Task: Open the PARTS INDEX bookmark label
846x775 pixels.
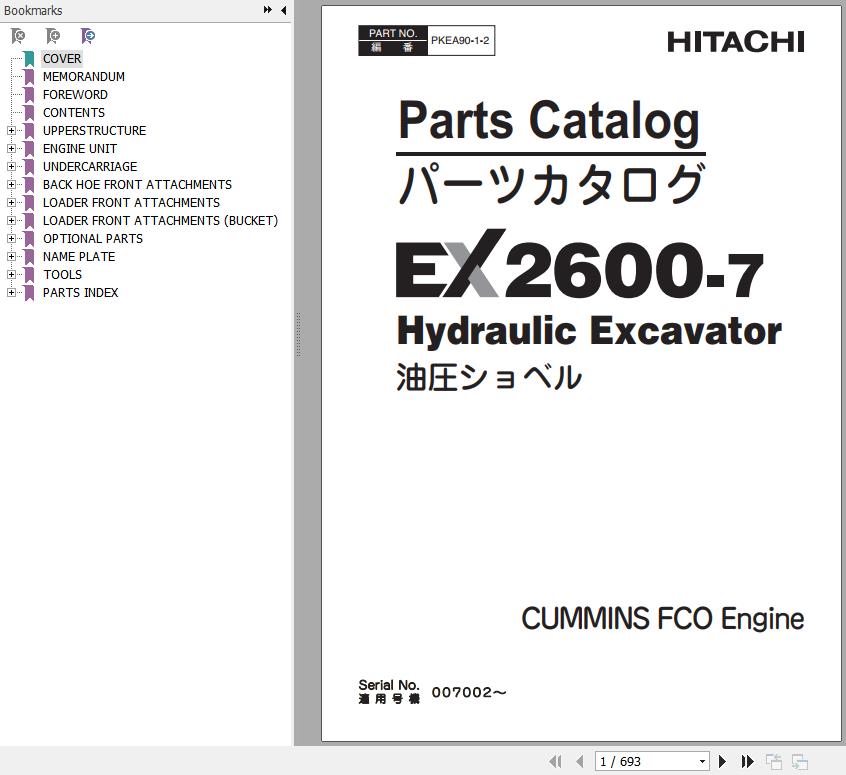Action: pyautogui.click(x=80, y=293)
